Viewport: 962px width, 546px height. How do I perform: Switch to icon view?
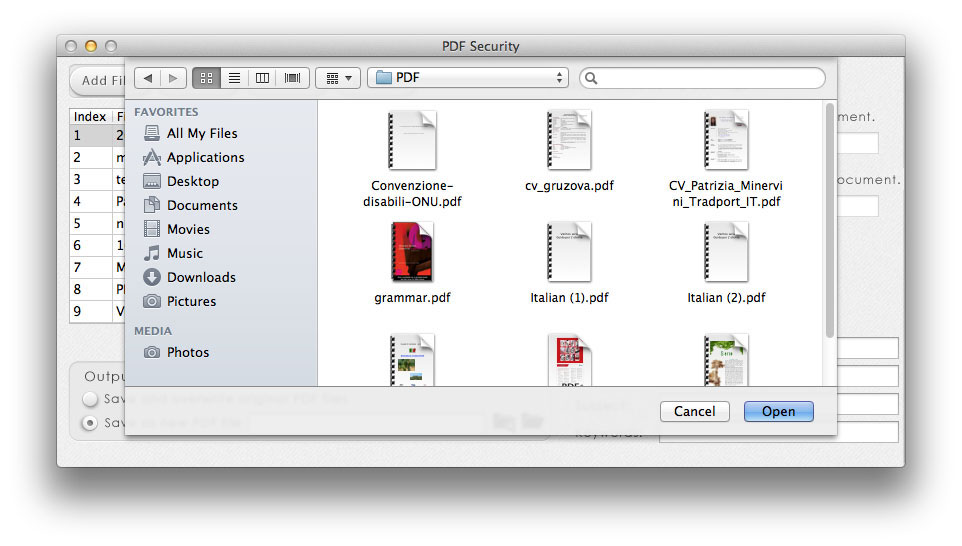206,78
